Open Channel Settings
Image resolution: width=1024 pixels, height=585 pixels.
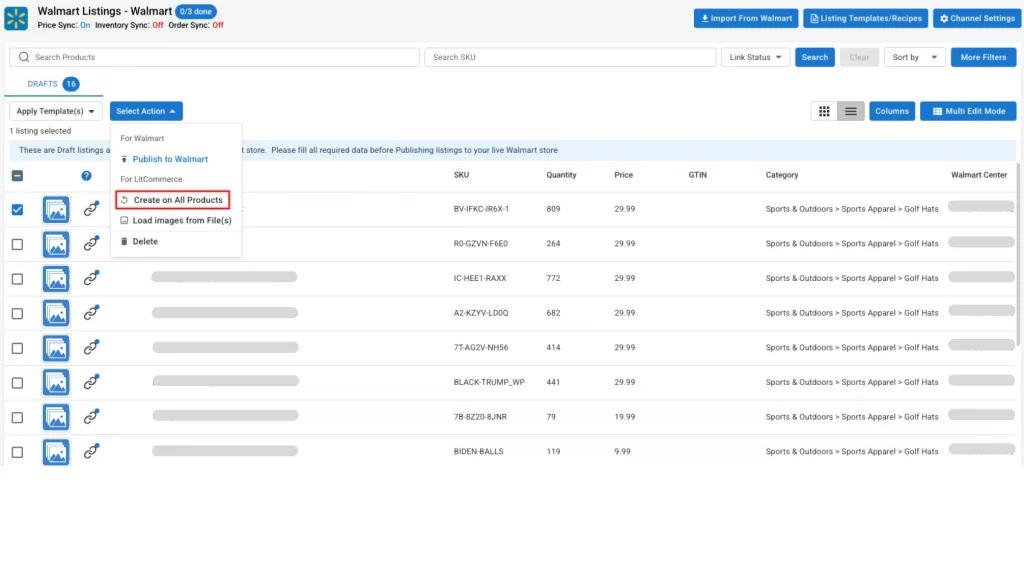tap(977, 18)
